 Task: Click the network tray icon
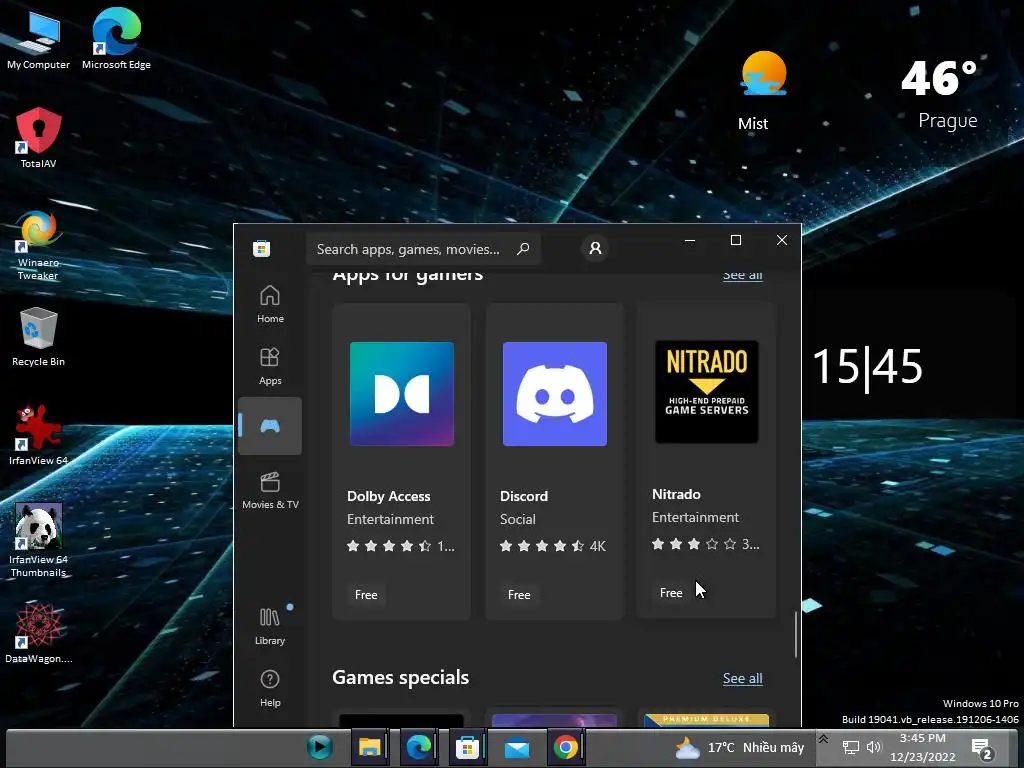850,748
